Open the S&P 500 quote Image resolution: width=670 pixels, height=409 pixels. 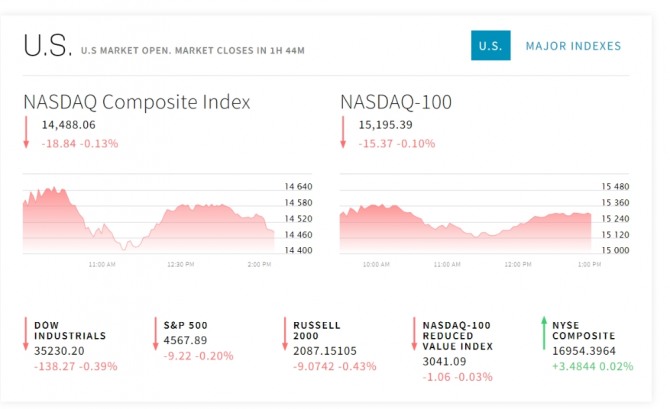185,325
